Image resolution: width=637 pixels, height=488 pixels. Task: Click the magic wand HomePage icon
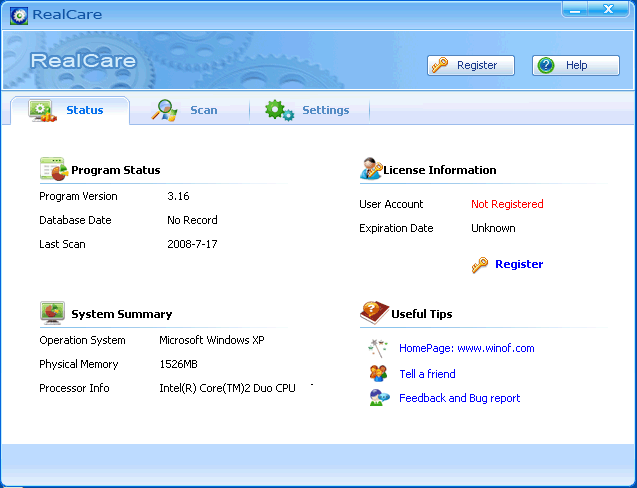click(378, 348)
